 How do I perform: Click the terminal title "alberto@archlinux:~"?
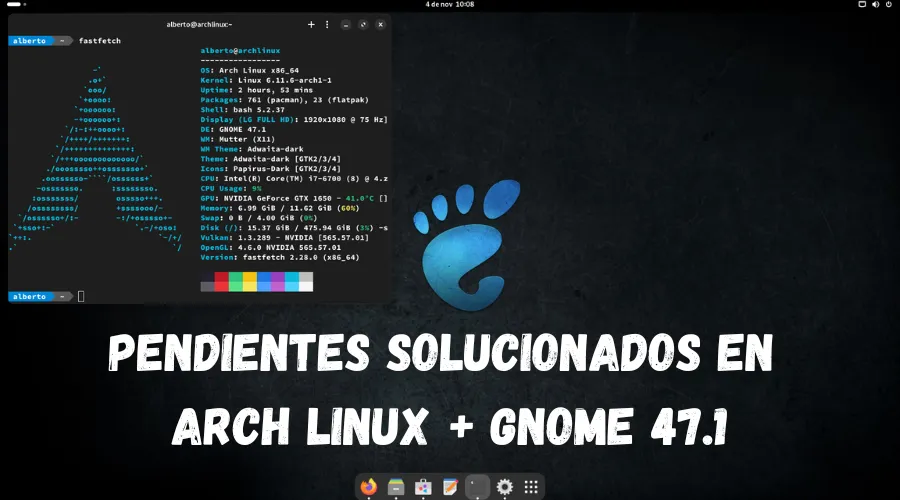coord(199,25)
